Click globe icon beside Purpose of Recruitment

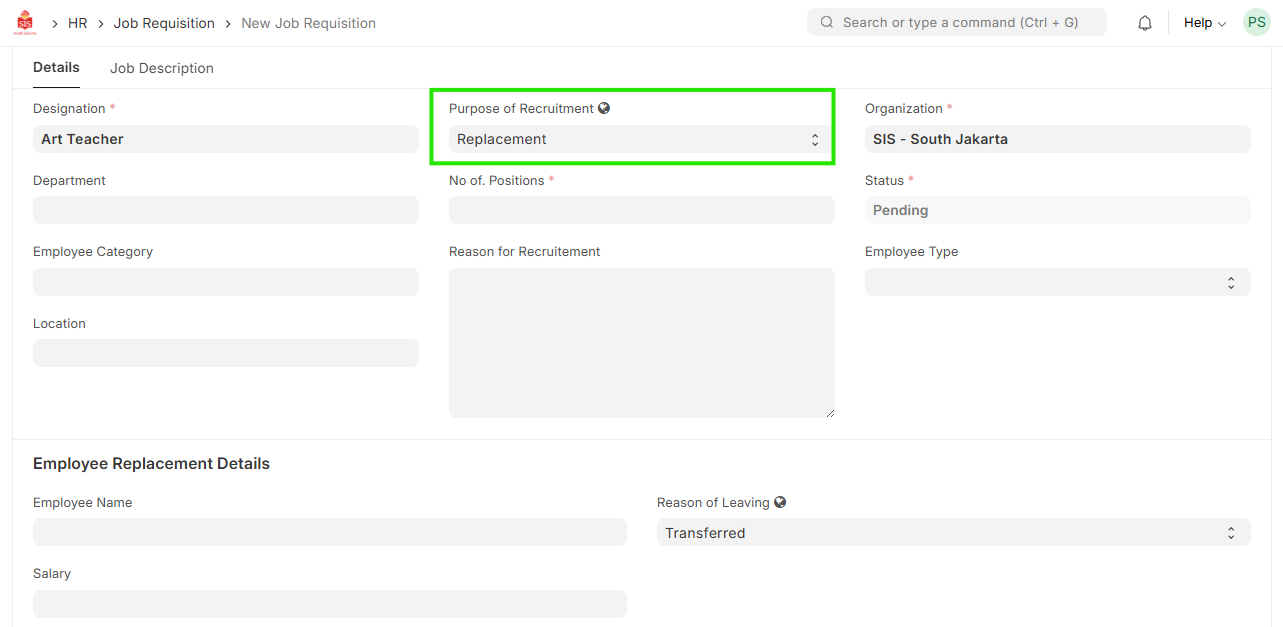[604, 108]
